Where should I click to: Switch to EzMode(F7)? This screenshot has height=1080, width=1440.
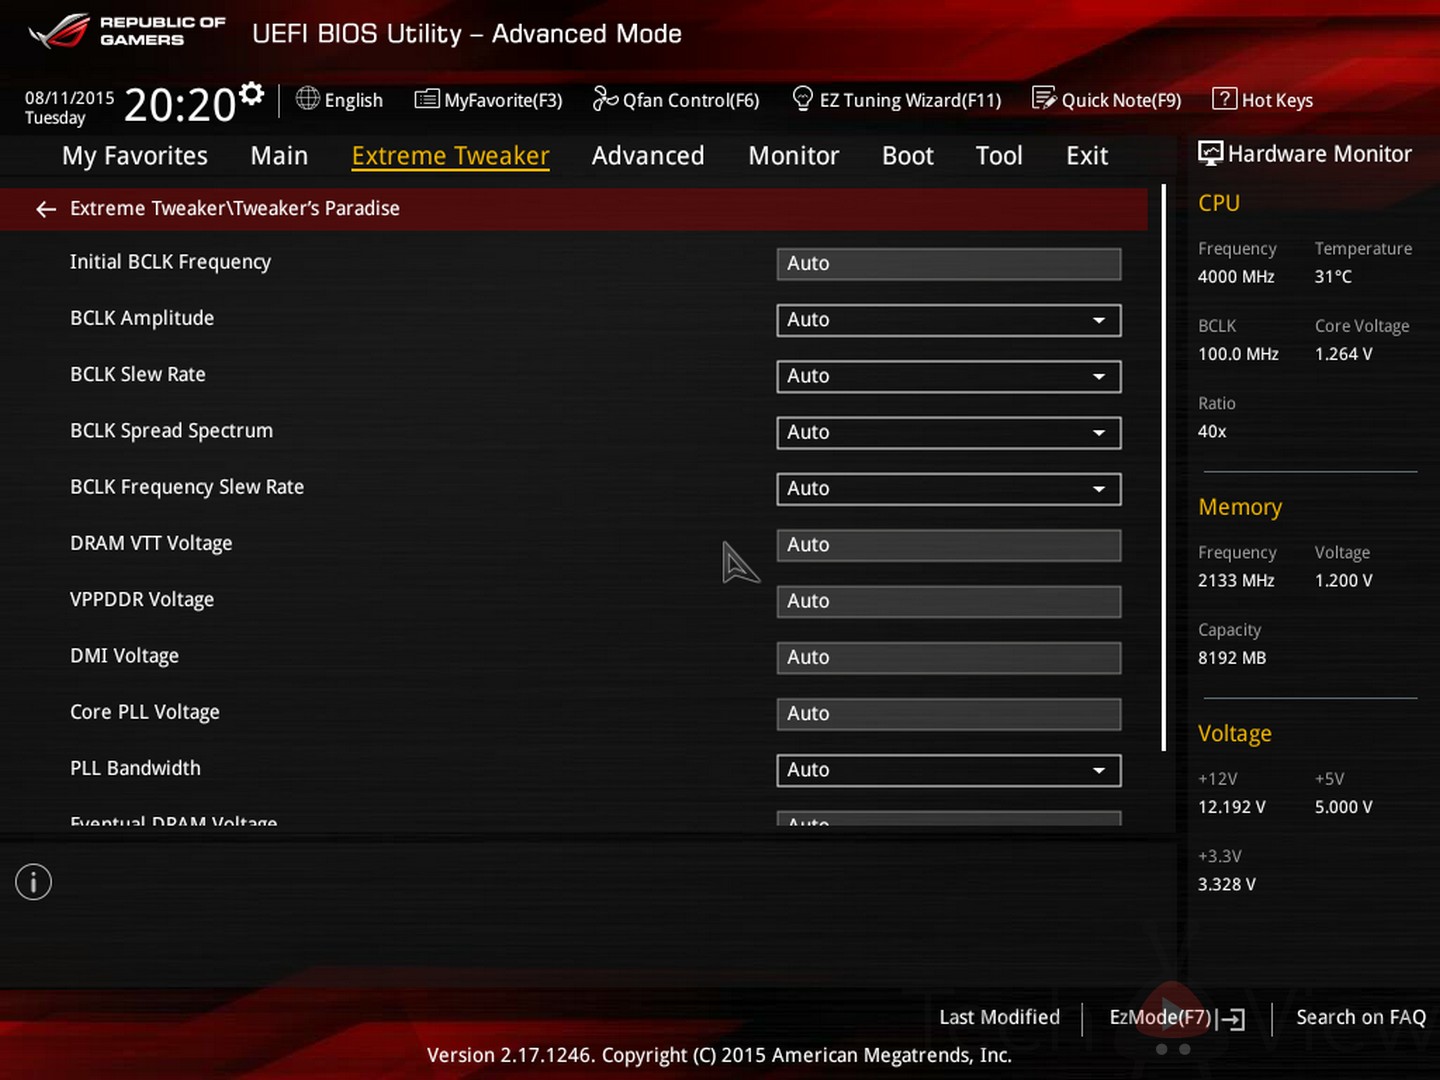[1177, 1018]
